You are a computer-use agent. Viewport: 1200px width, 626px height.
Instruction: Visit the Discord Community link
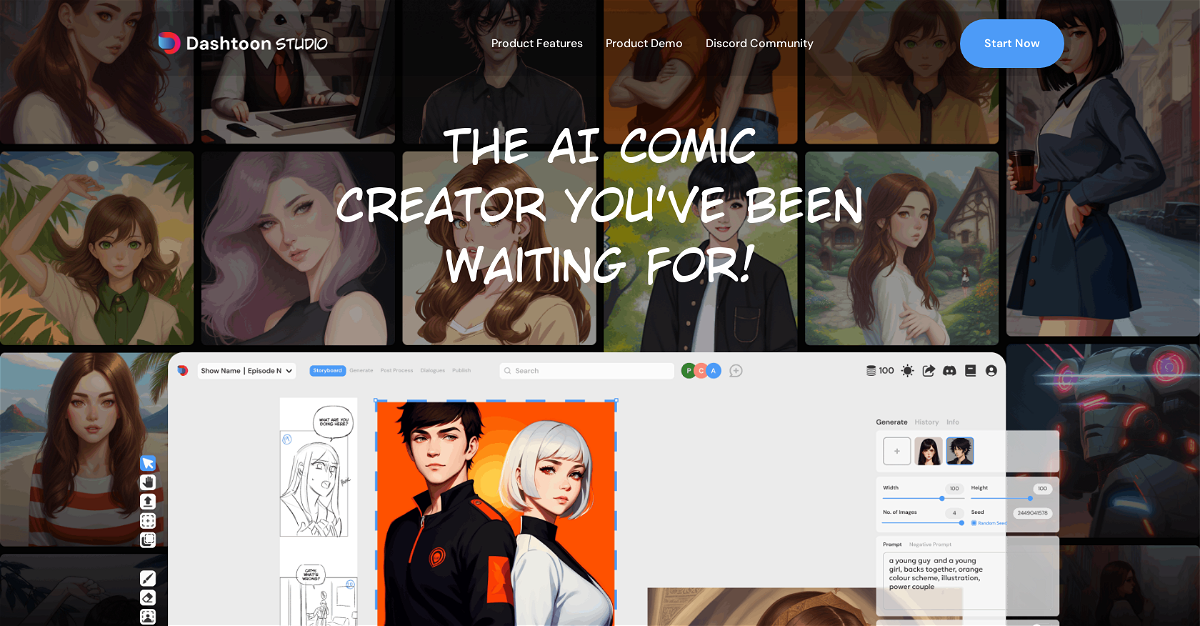(759, 43)
